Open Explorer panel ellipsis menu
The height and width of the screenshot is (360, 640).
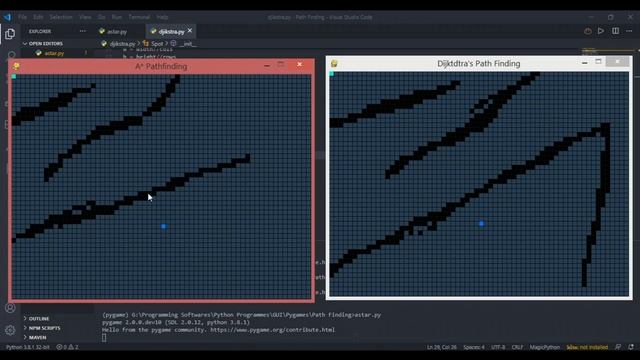point(83,31)
